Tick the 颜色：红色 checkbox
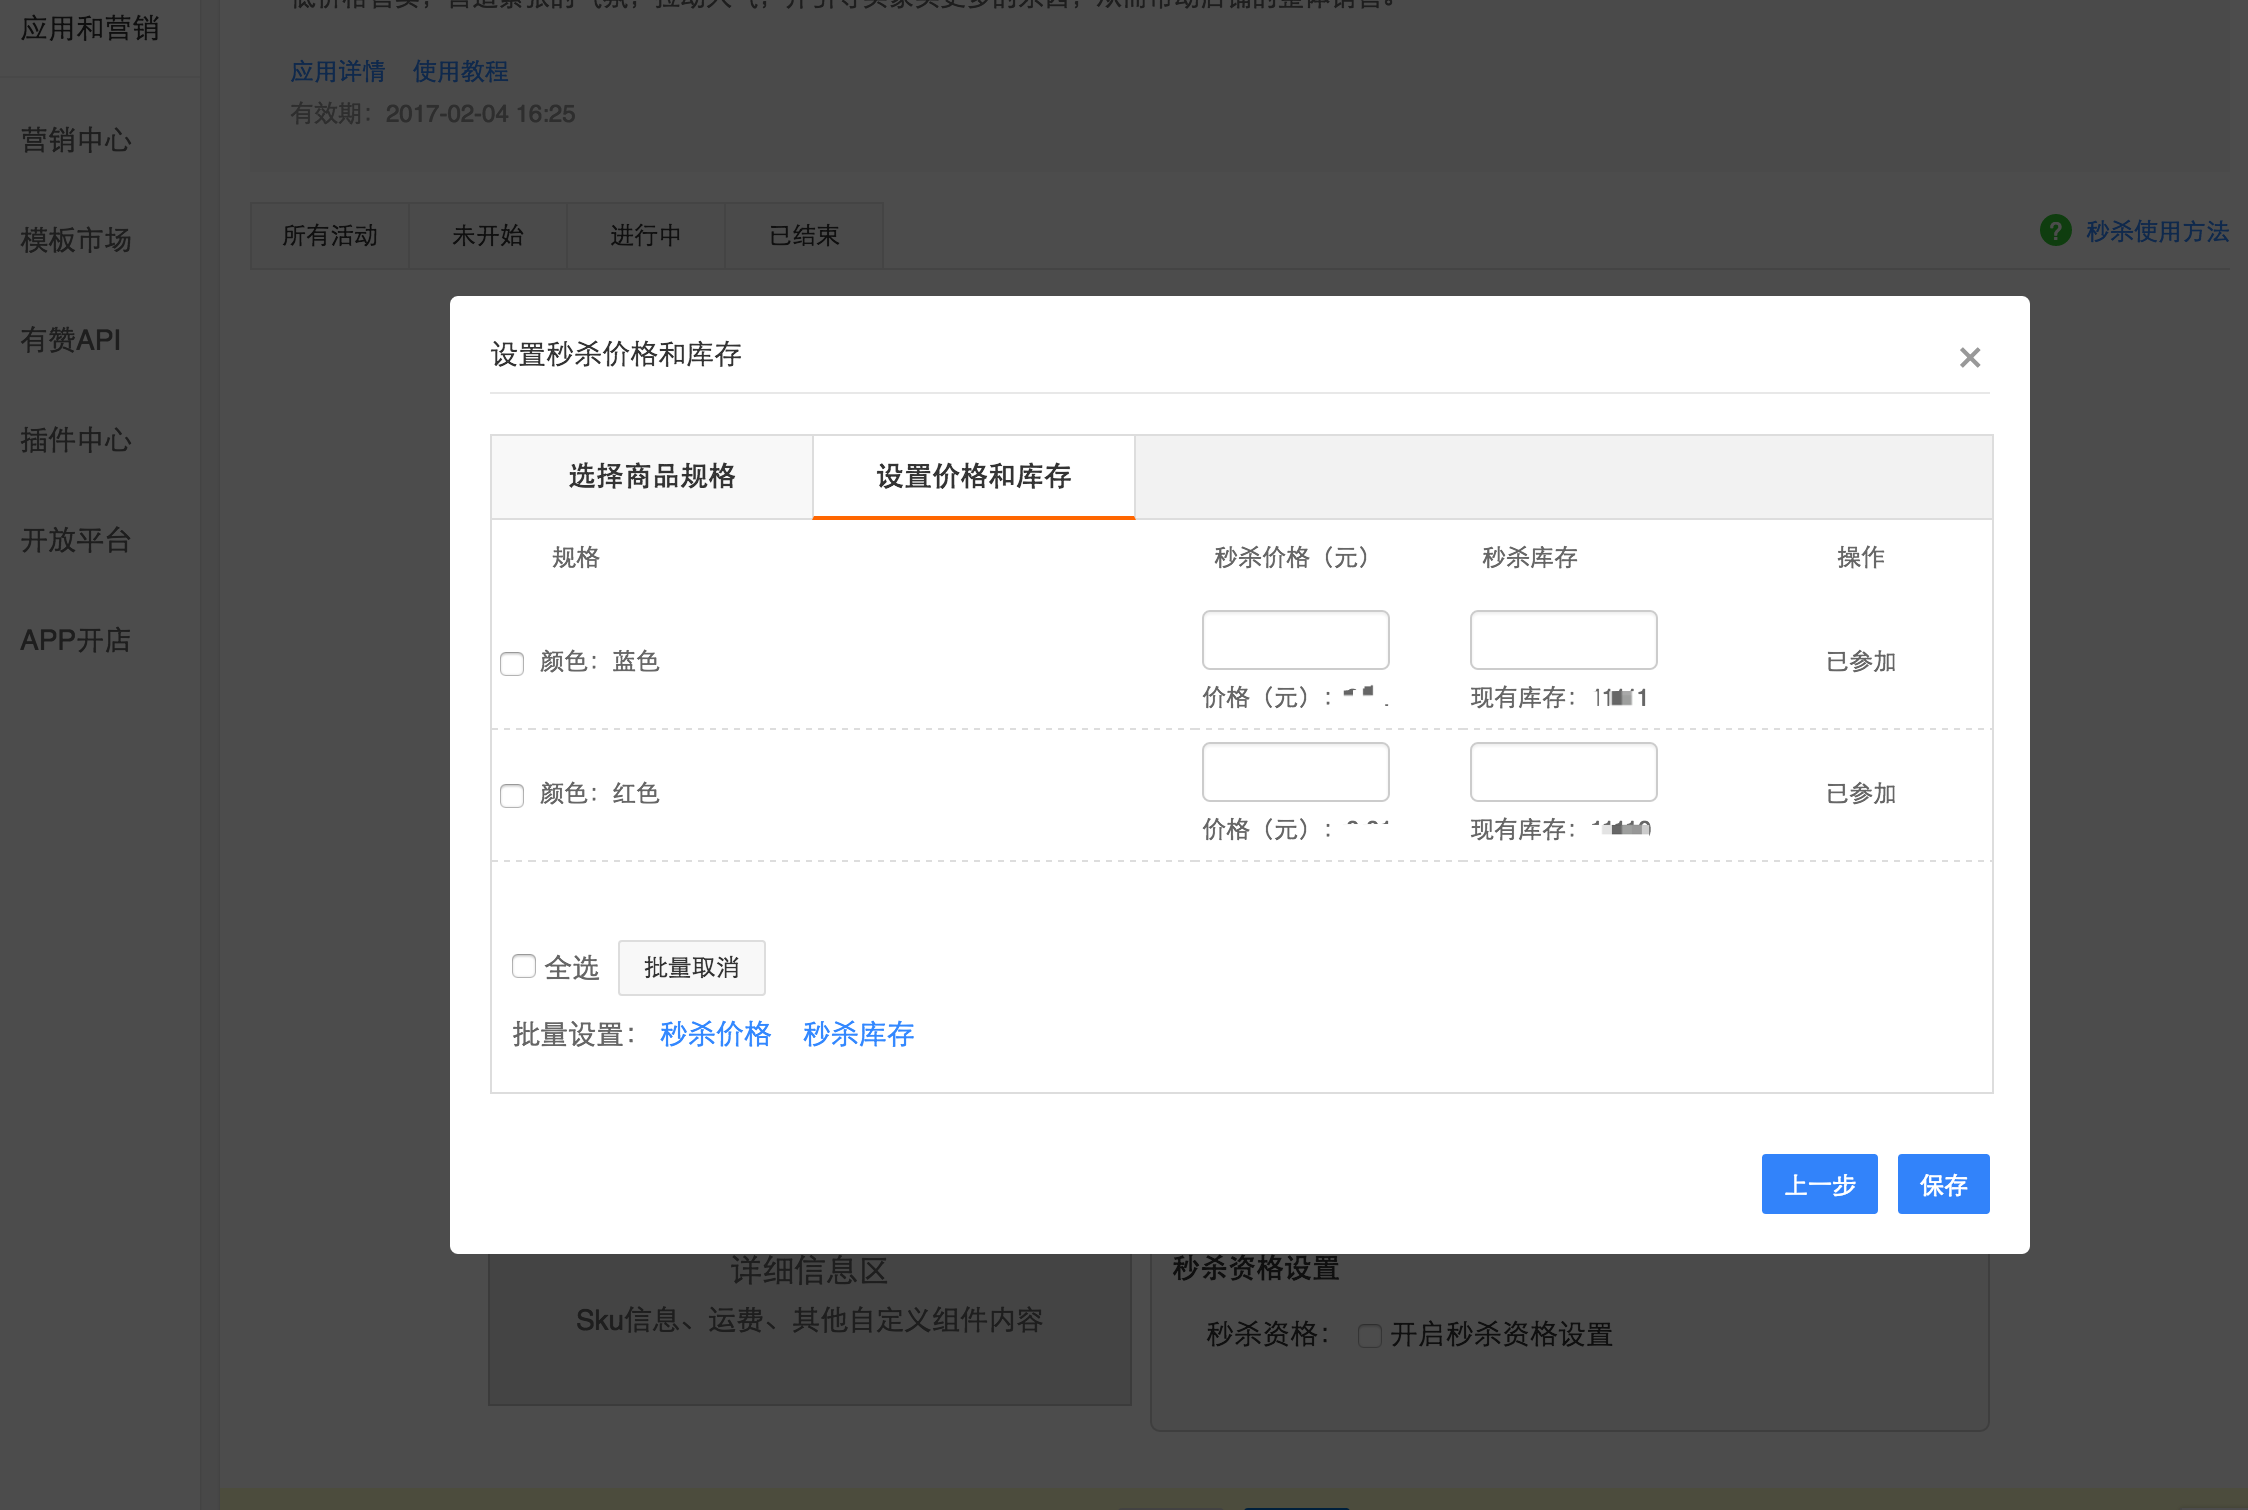This screenshot has height=1510, width=2248. coord(512,795)
